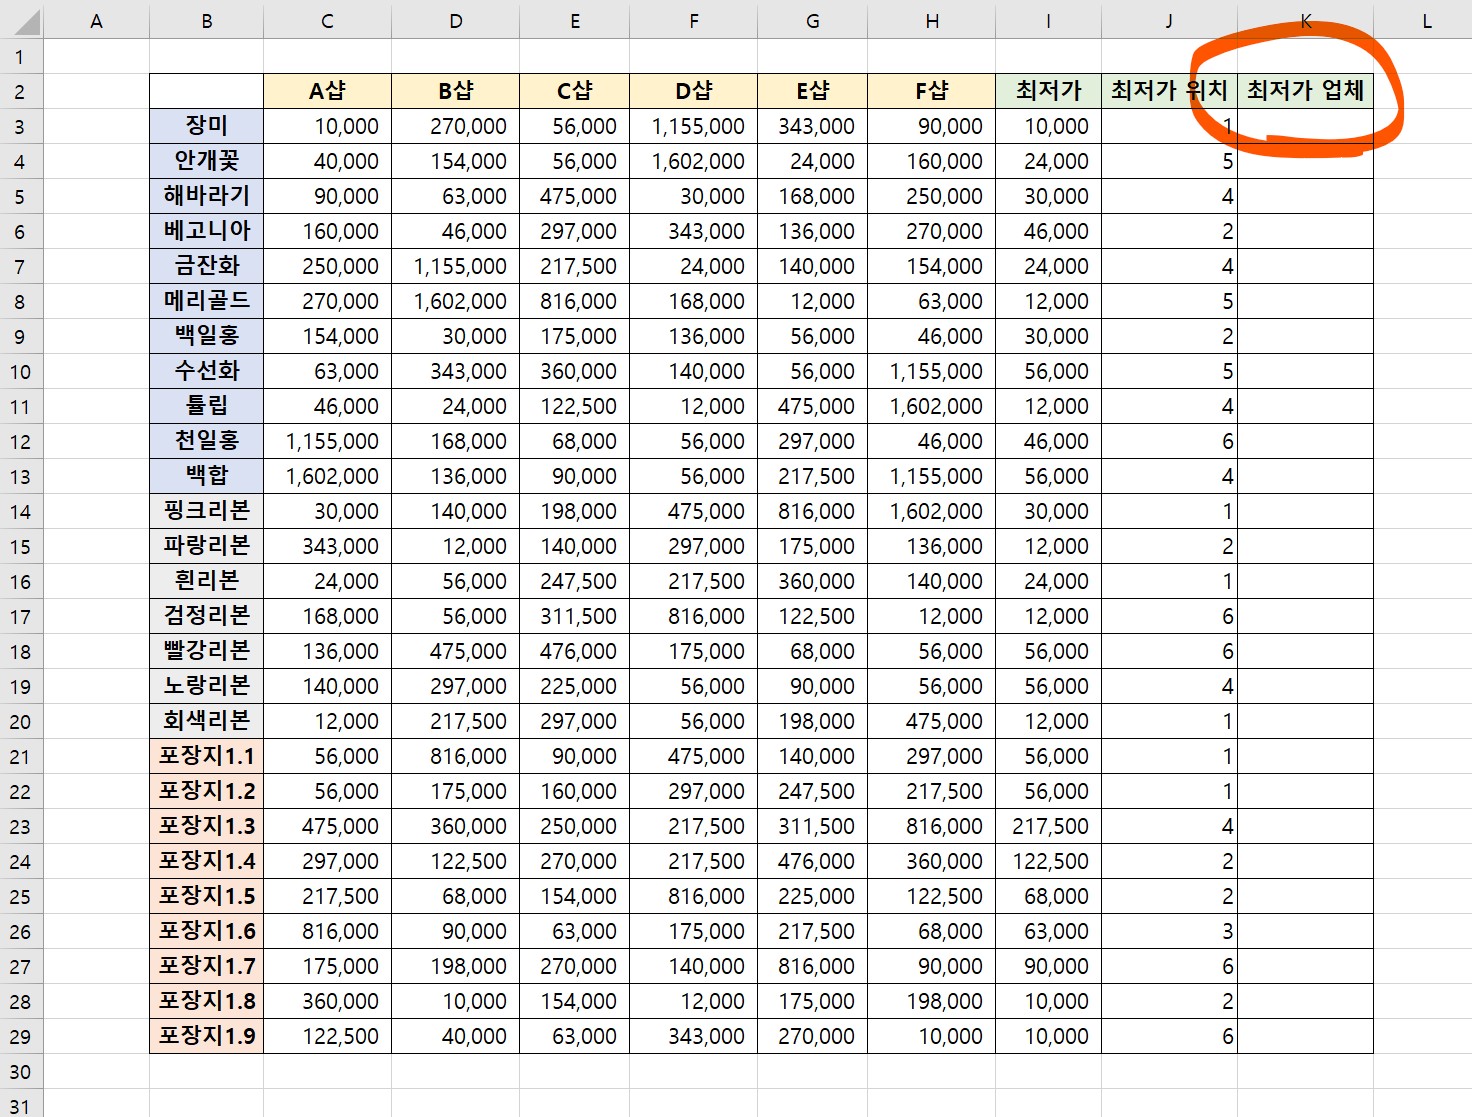Select 안개꽃 D샵 price 1,602,000

pyautogui.click(x=693, y=161)
